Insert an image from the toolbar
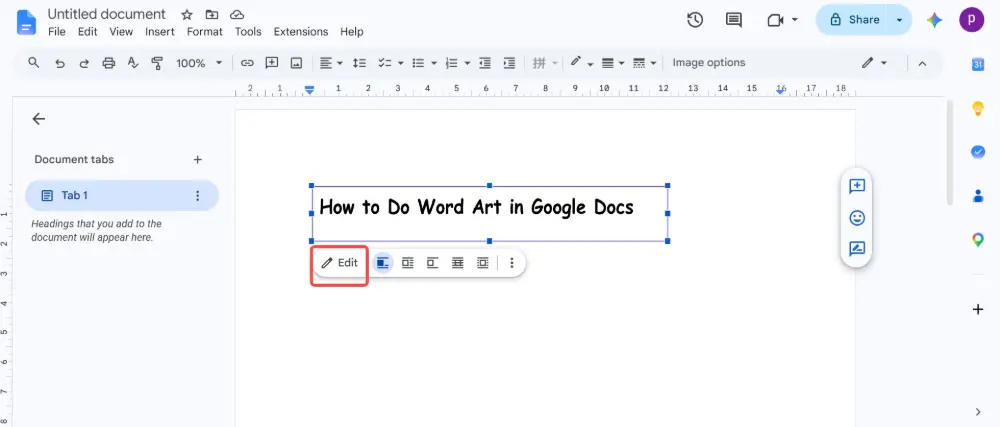Viewport: 1000px width, 427px height. 296,63
